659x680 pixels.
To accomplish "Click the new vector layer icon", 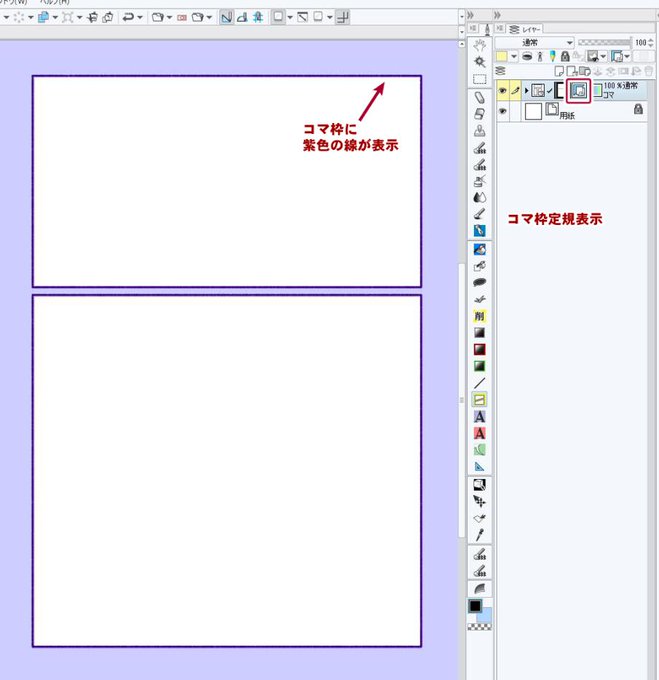I will click(572, 71).
